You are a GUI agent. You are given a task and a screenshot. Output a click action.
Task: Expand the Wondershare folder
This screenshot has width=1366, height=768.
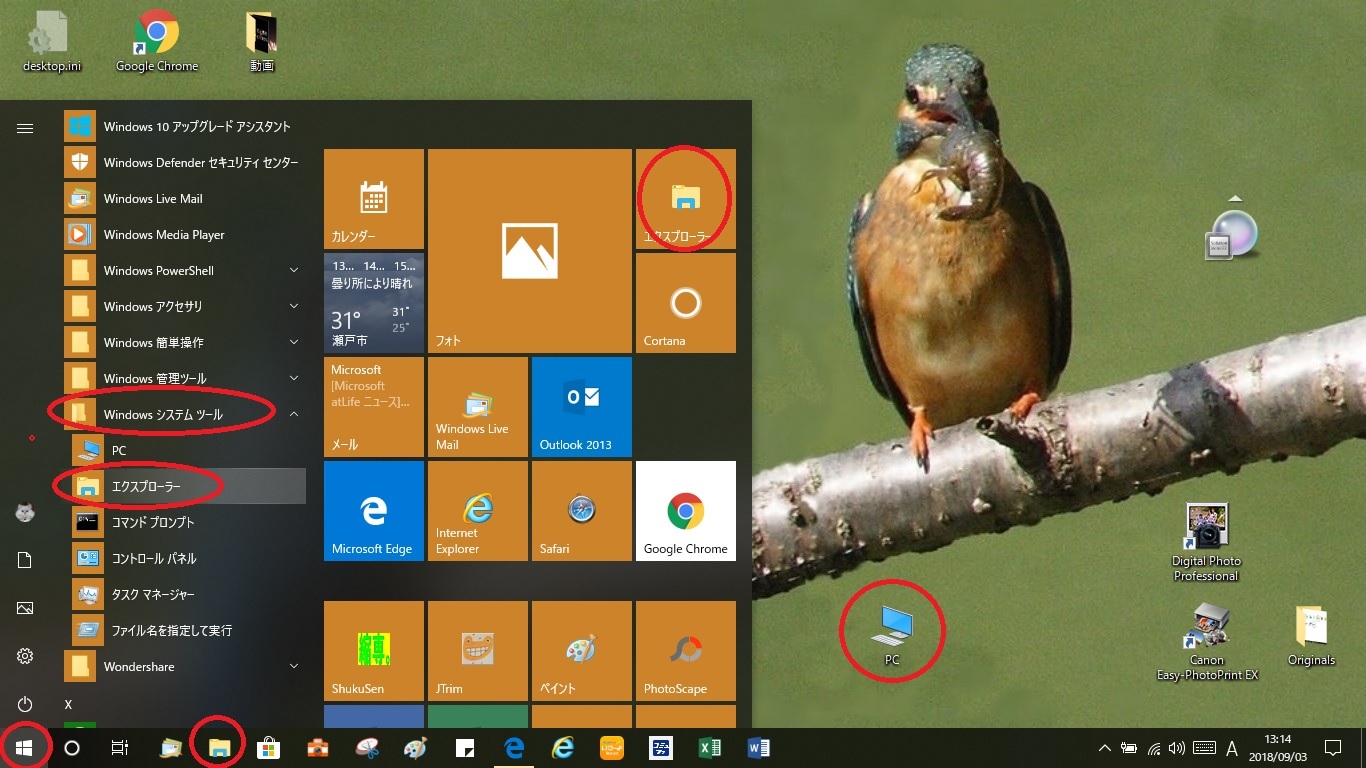tap(185, 666)
